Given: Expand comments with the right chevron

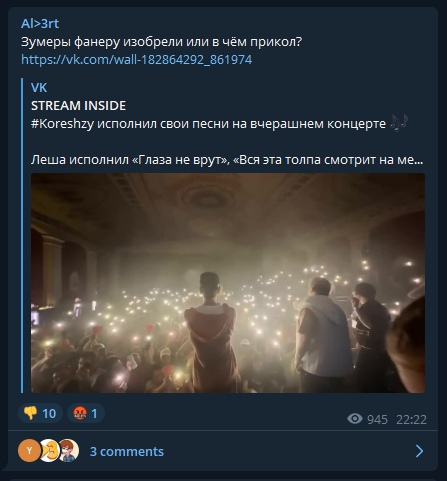Looking at the screenshot, I should pyautogui.click(x=419, y=451).
